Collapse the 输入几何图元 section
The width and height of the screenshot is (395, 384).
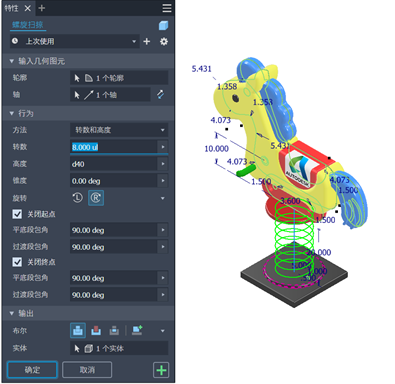12,61
